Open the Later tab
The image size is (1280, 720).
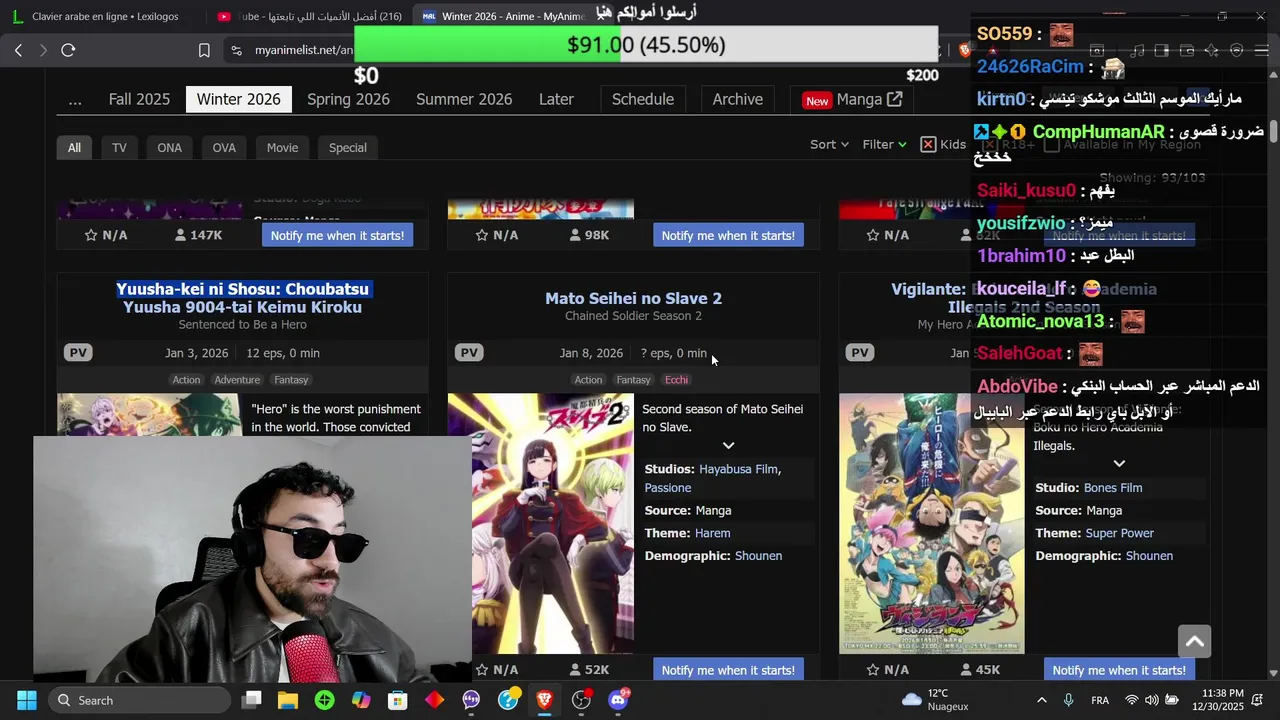556,99
